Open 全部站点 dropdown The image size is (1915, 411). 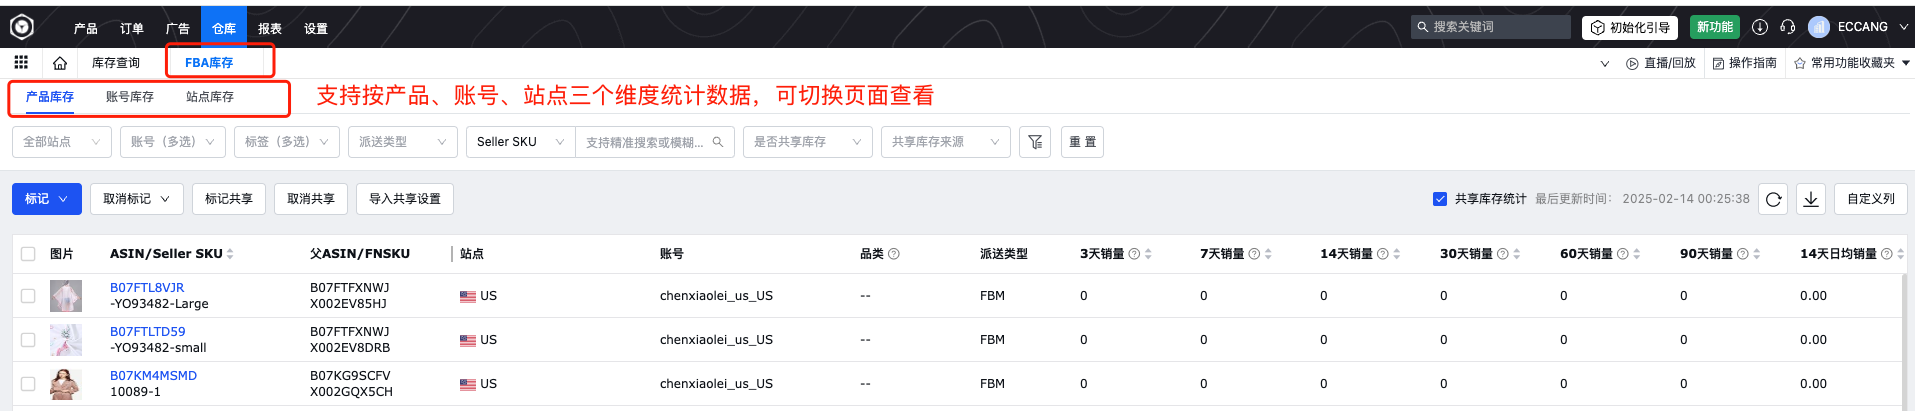(x=62, y=142)
